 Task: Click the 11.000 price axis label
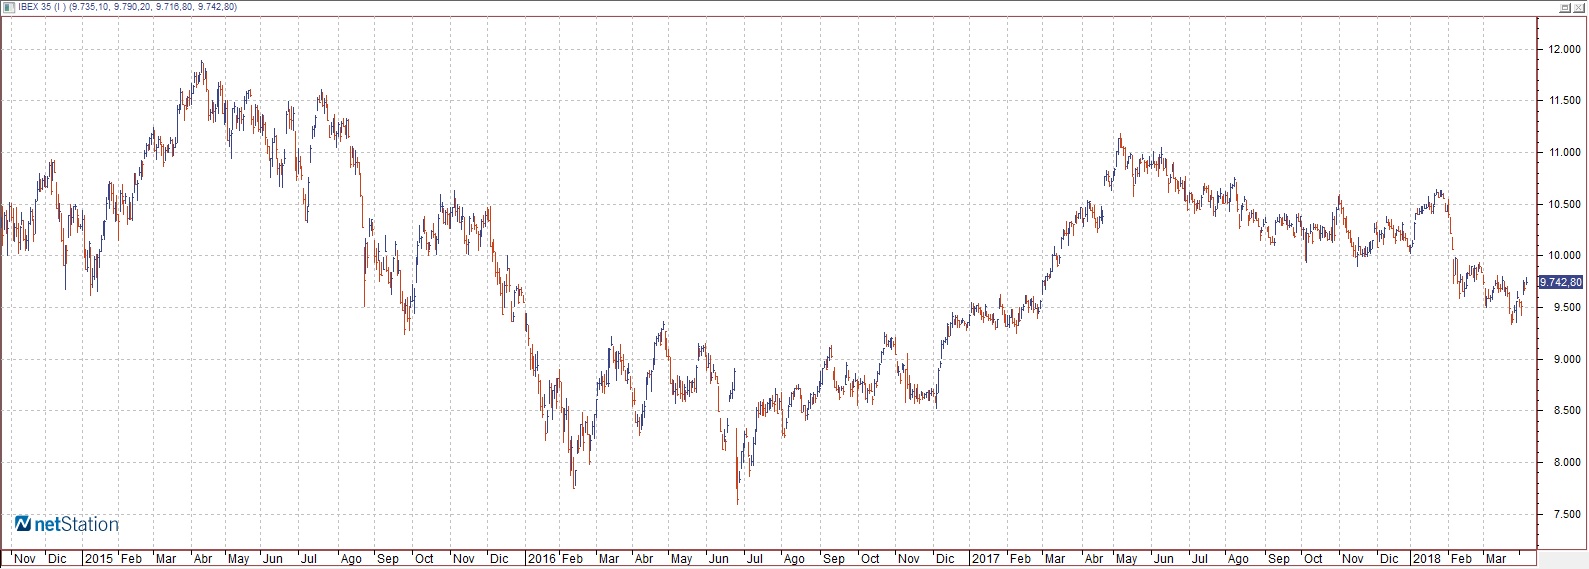[1564, 153]
